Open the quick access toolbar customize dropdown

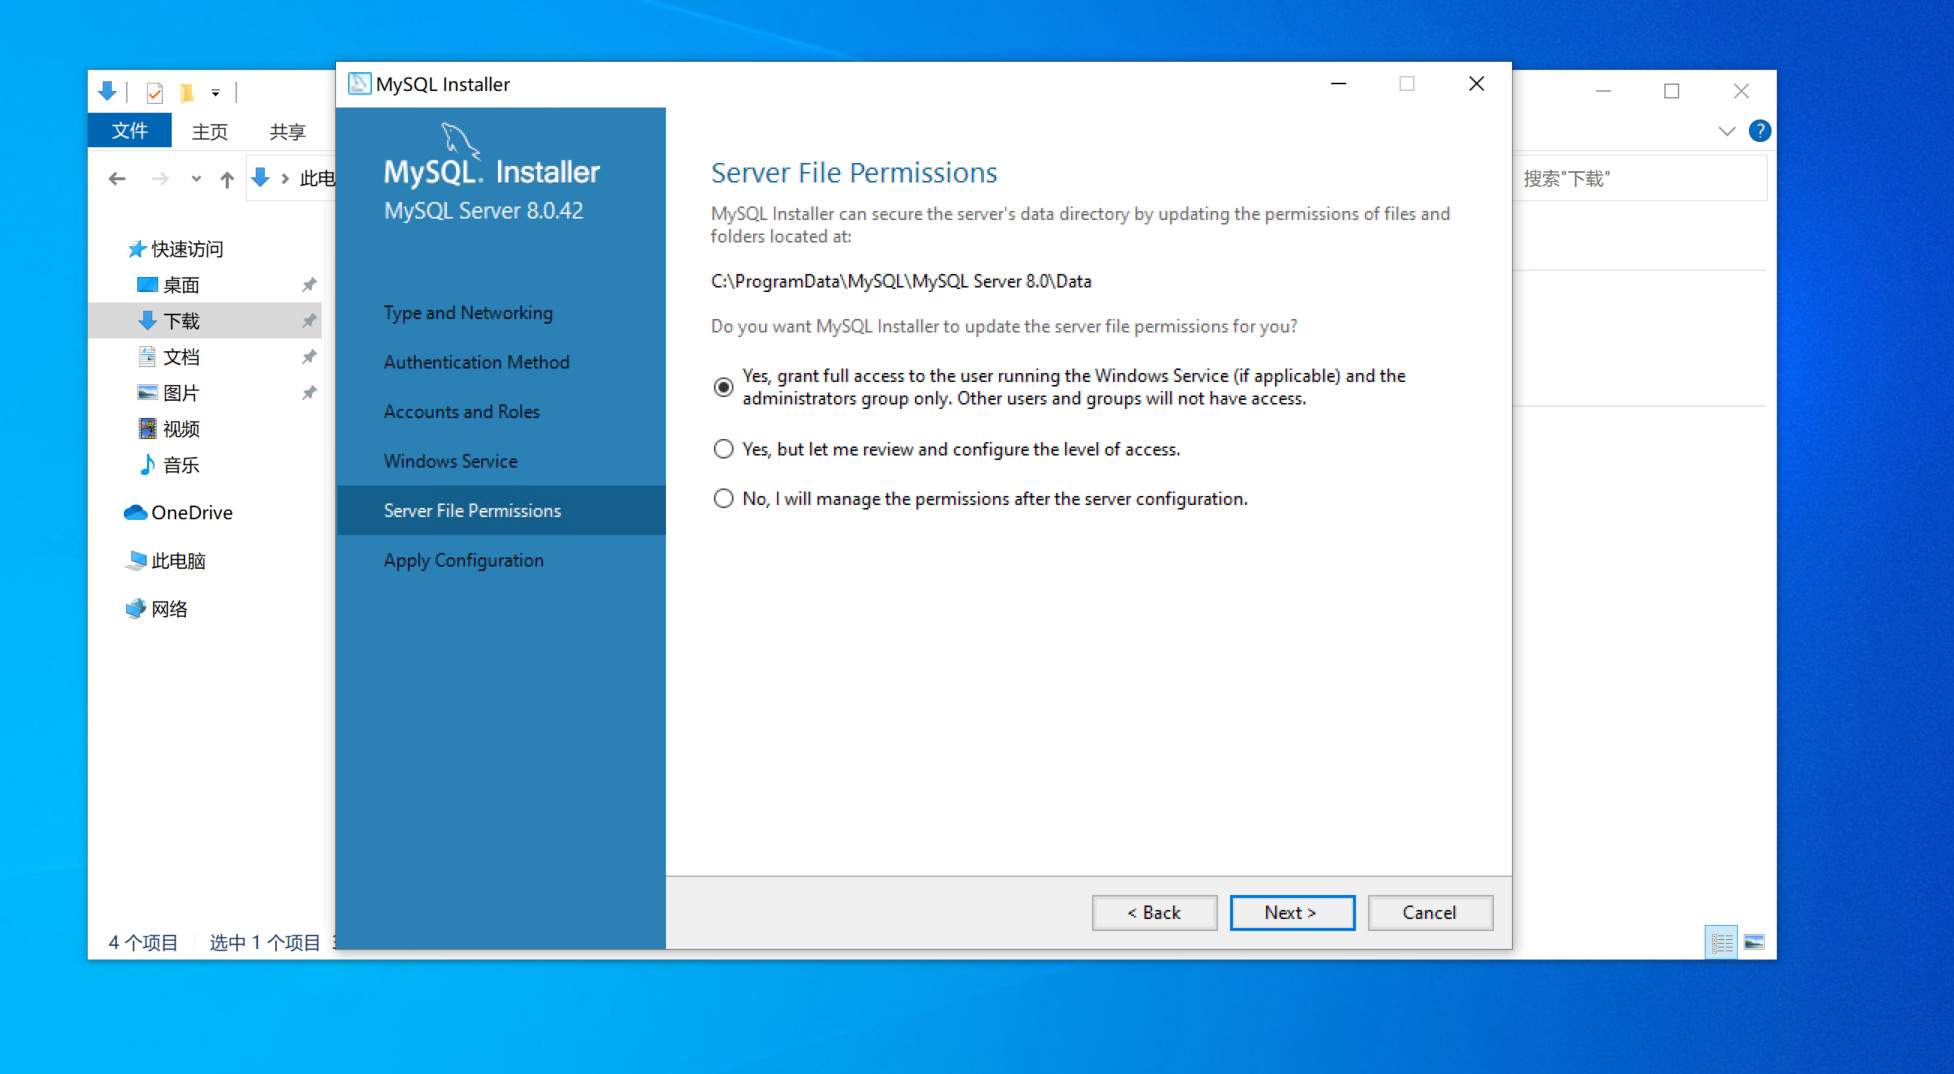tap(215, 93)
